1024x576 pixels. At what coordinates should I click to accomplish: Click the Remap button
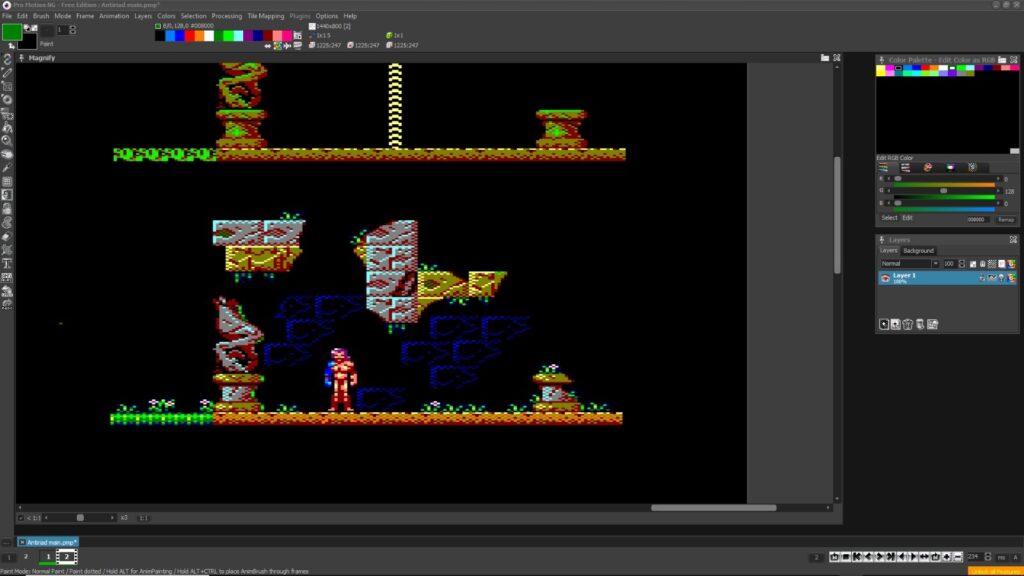[x=1006, y=219]
